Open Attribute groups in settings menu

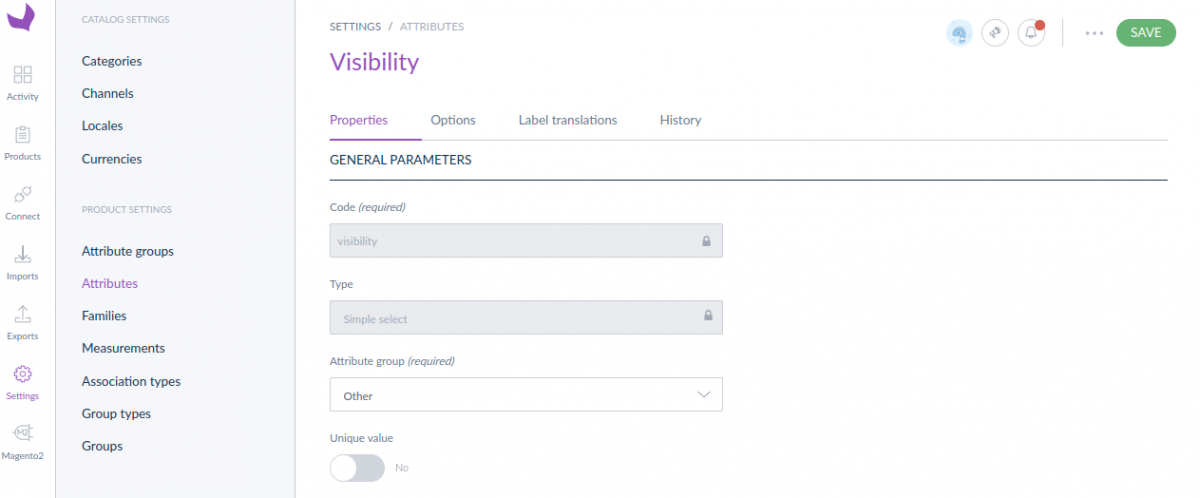[128, 251]
